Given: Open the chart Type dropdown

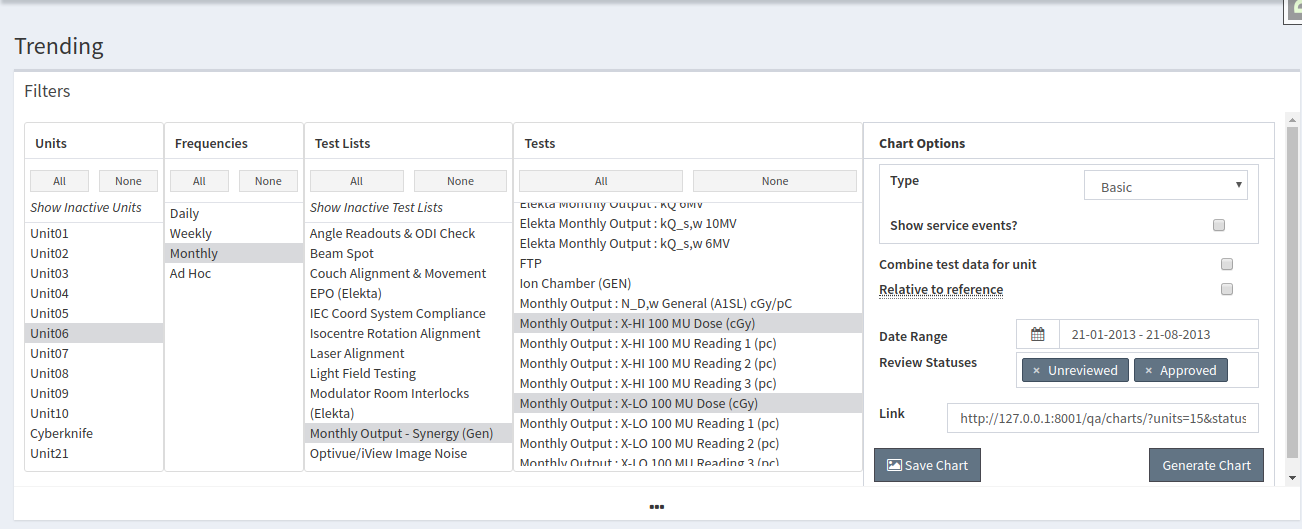Looking at the screenshot, I should point(1166,186).
